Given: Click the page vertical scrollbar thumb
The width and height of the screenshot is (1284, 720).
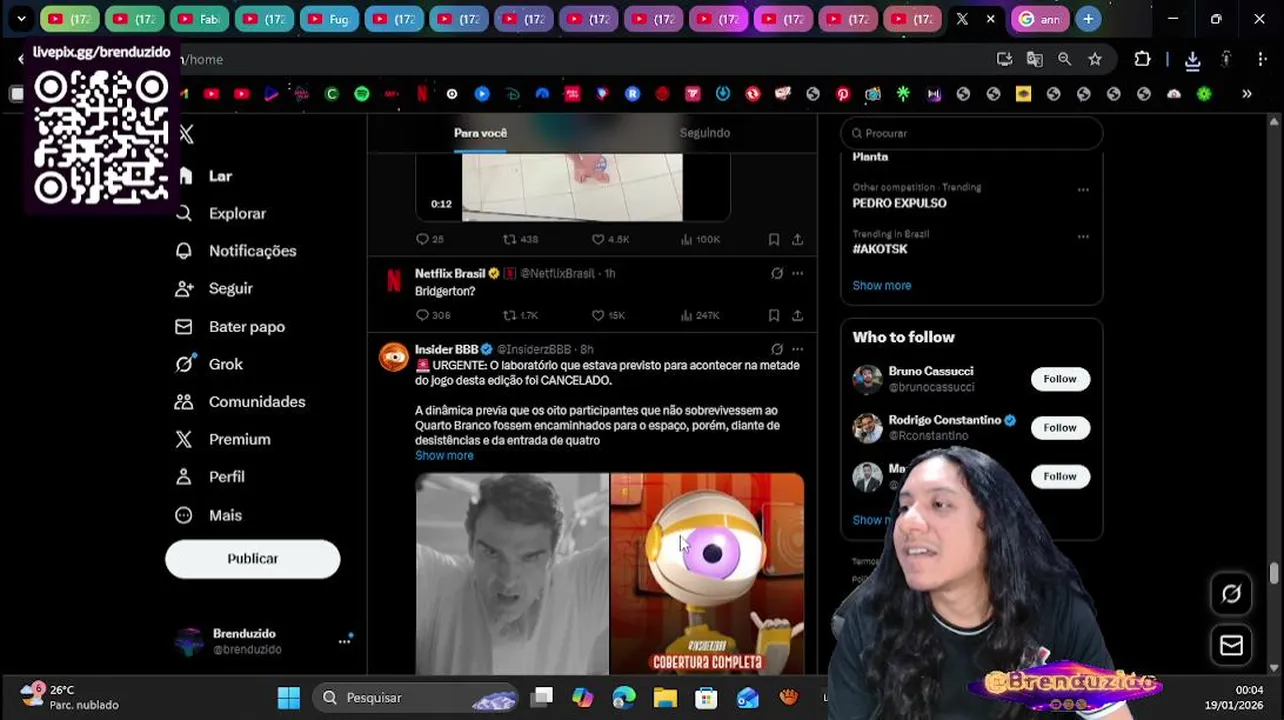Looking at the screenshot, I should [1273, 573].
